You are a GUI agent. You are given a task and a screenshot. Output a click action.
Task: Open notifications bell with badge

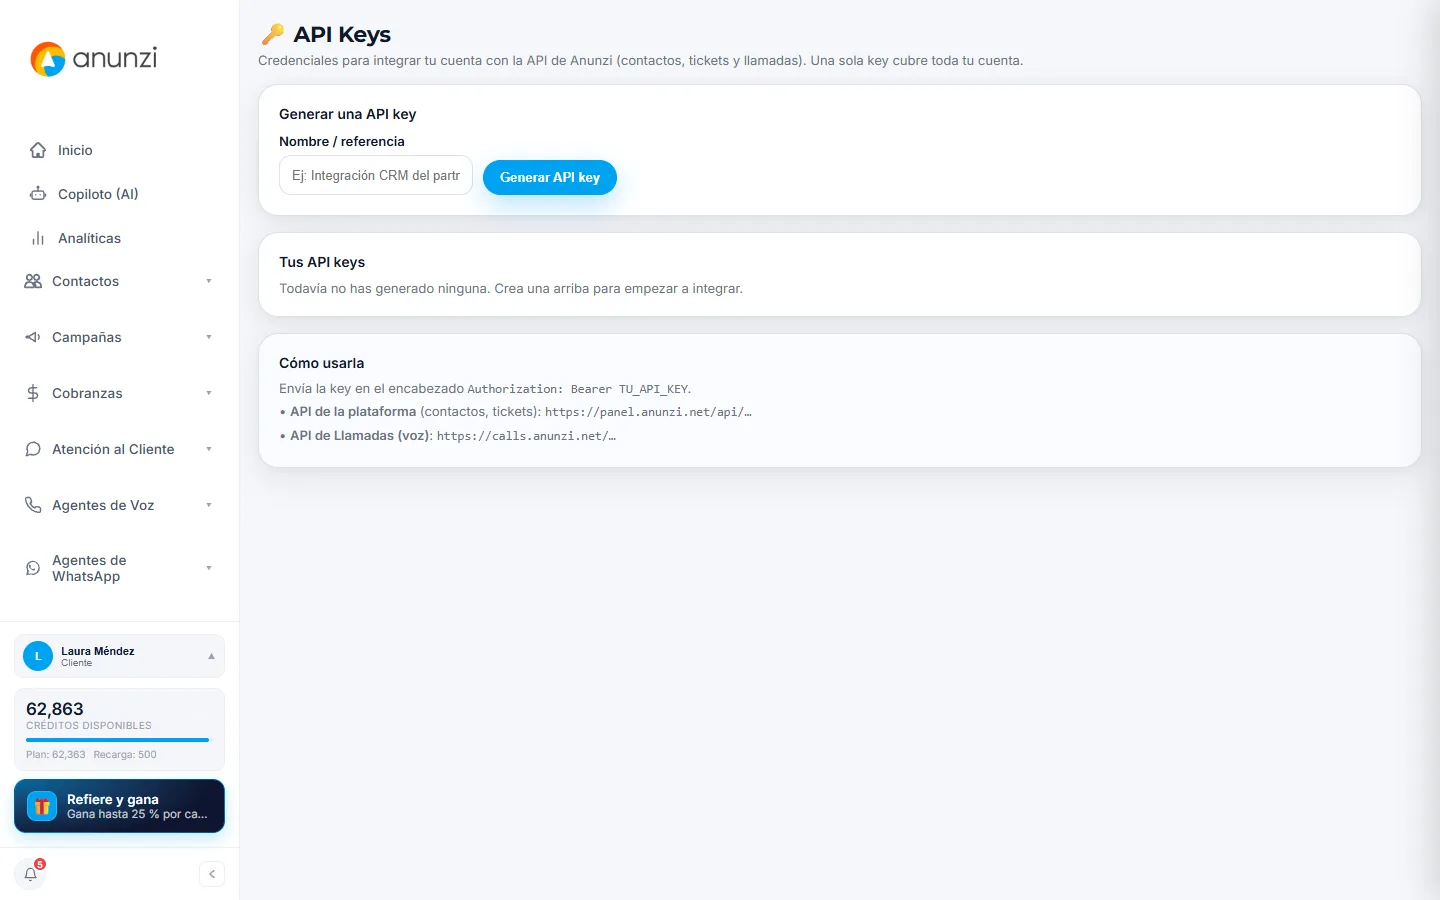[x=31, y=873]
